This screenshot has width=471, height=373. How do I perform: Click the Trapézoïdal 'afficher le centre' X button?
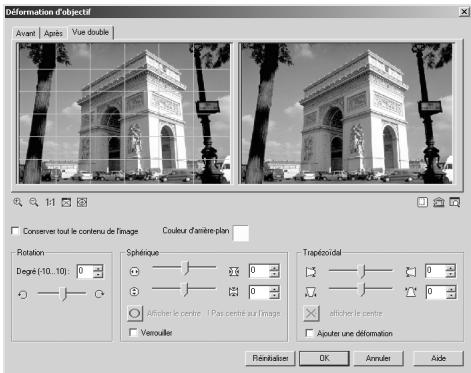point(311,313)
